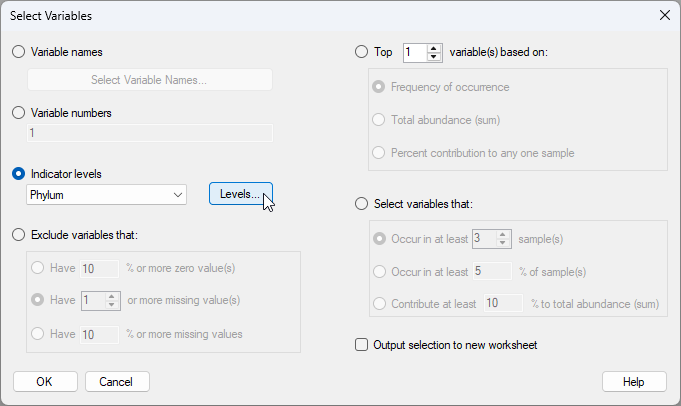Check Output selection to new worksheet
Screen dimensions: 681x406
[362, 345]
